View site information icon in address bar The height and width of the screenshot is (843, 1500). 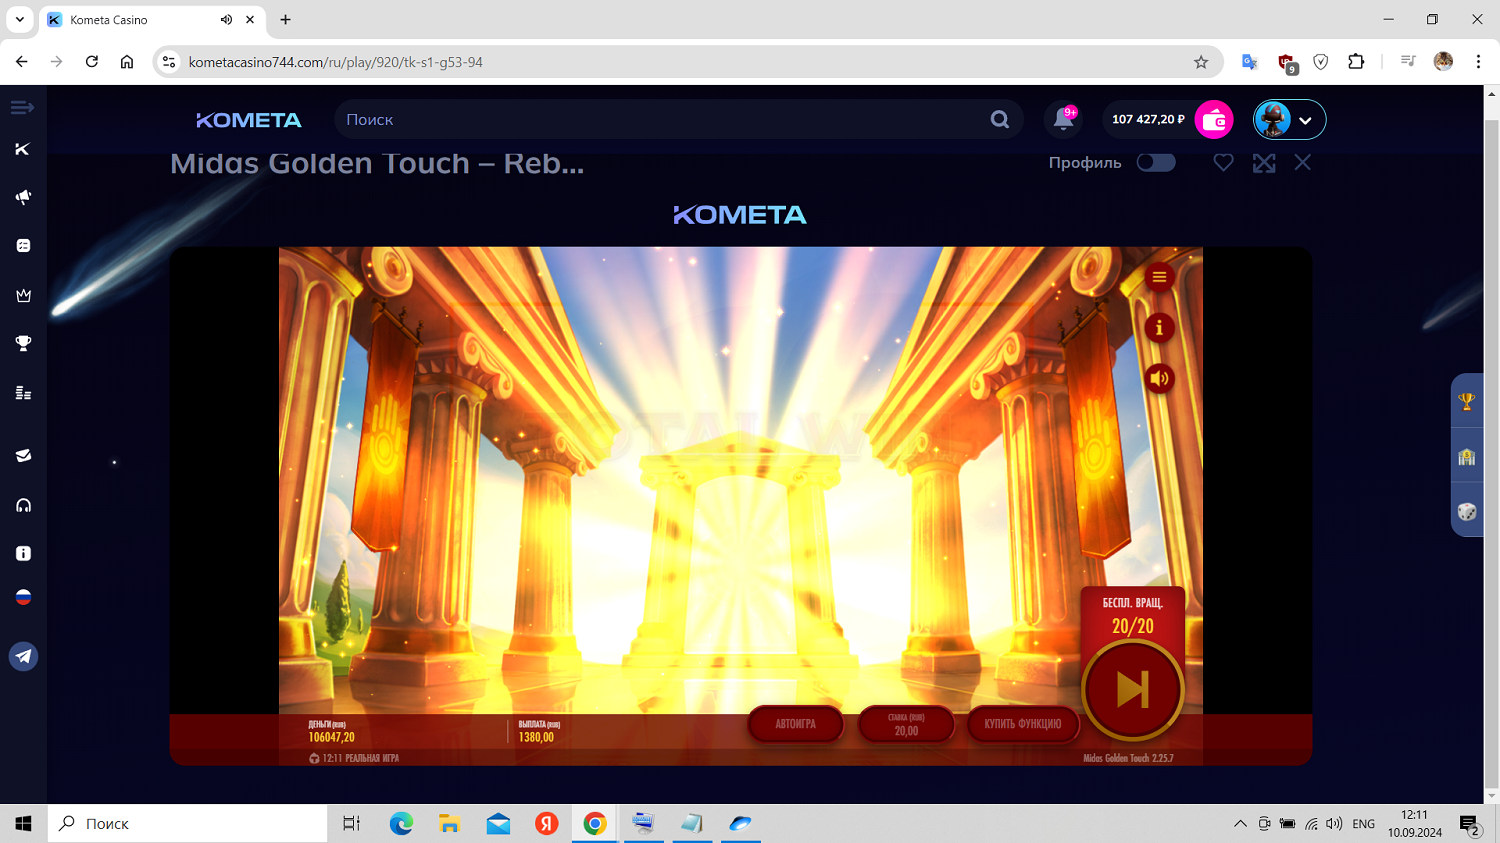tap(169, 62)
